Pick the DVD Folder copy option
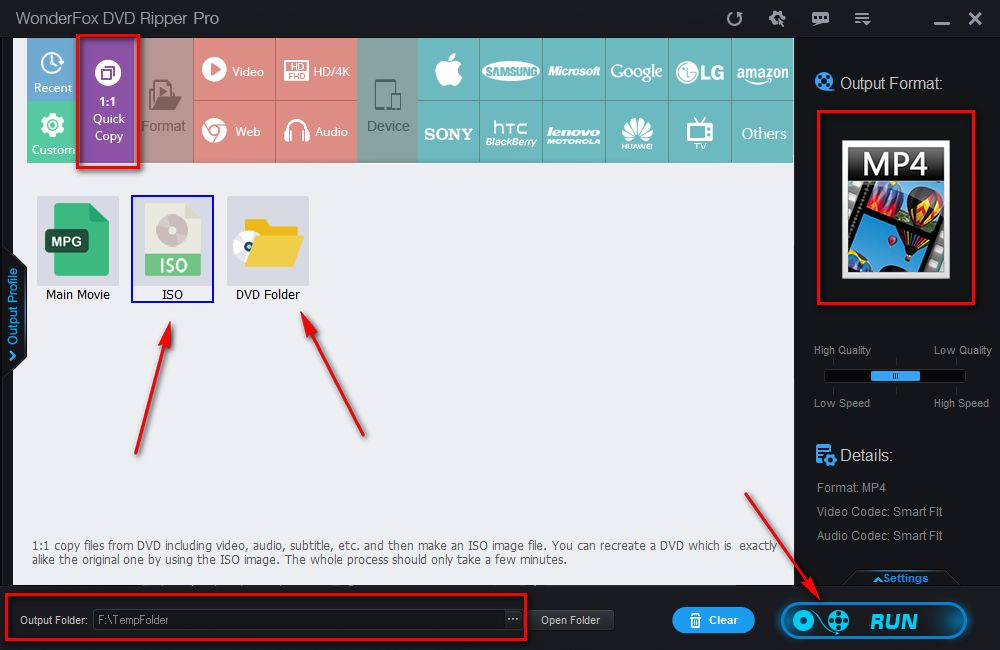The image size is (1000, 650). tap(268, 249)
